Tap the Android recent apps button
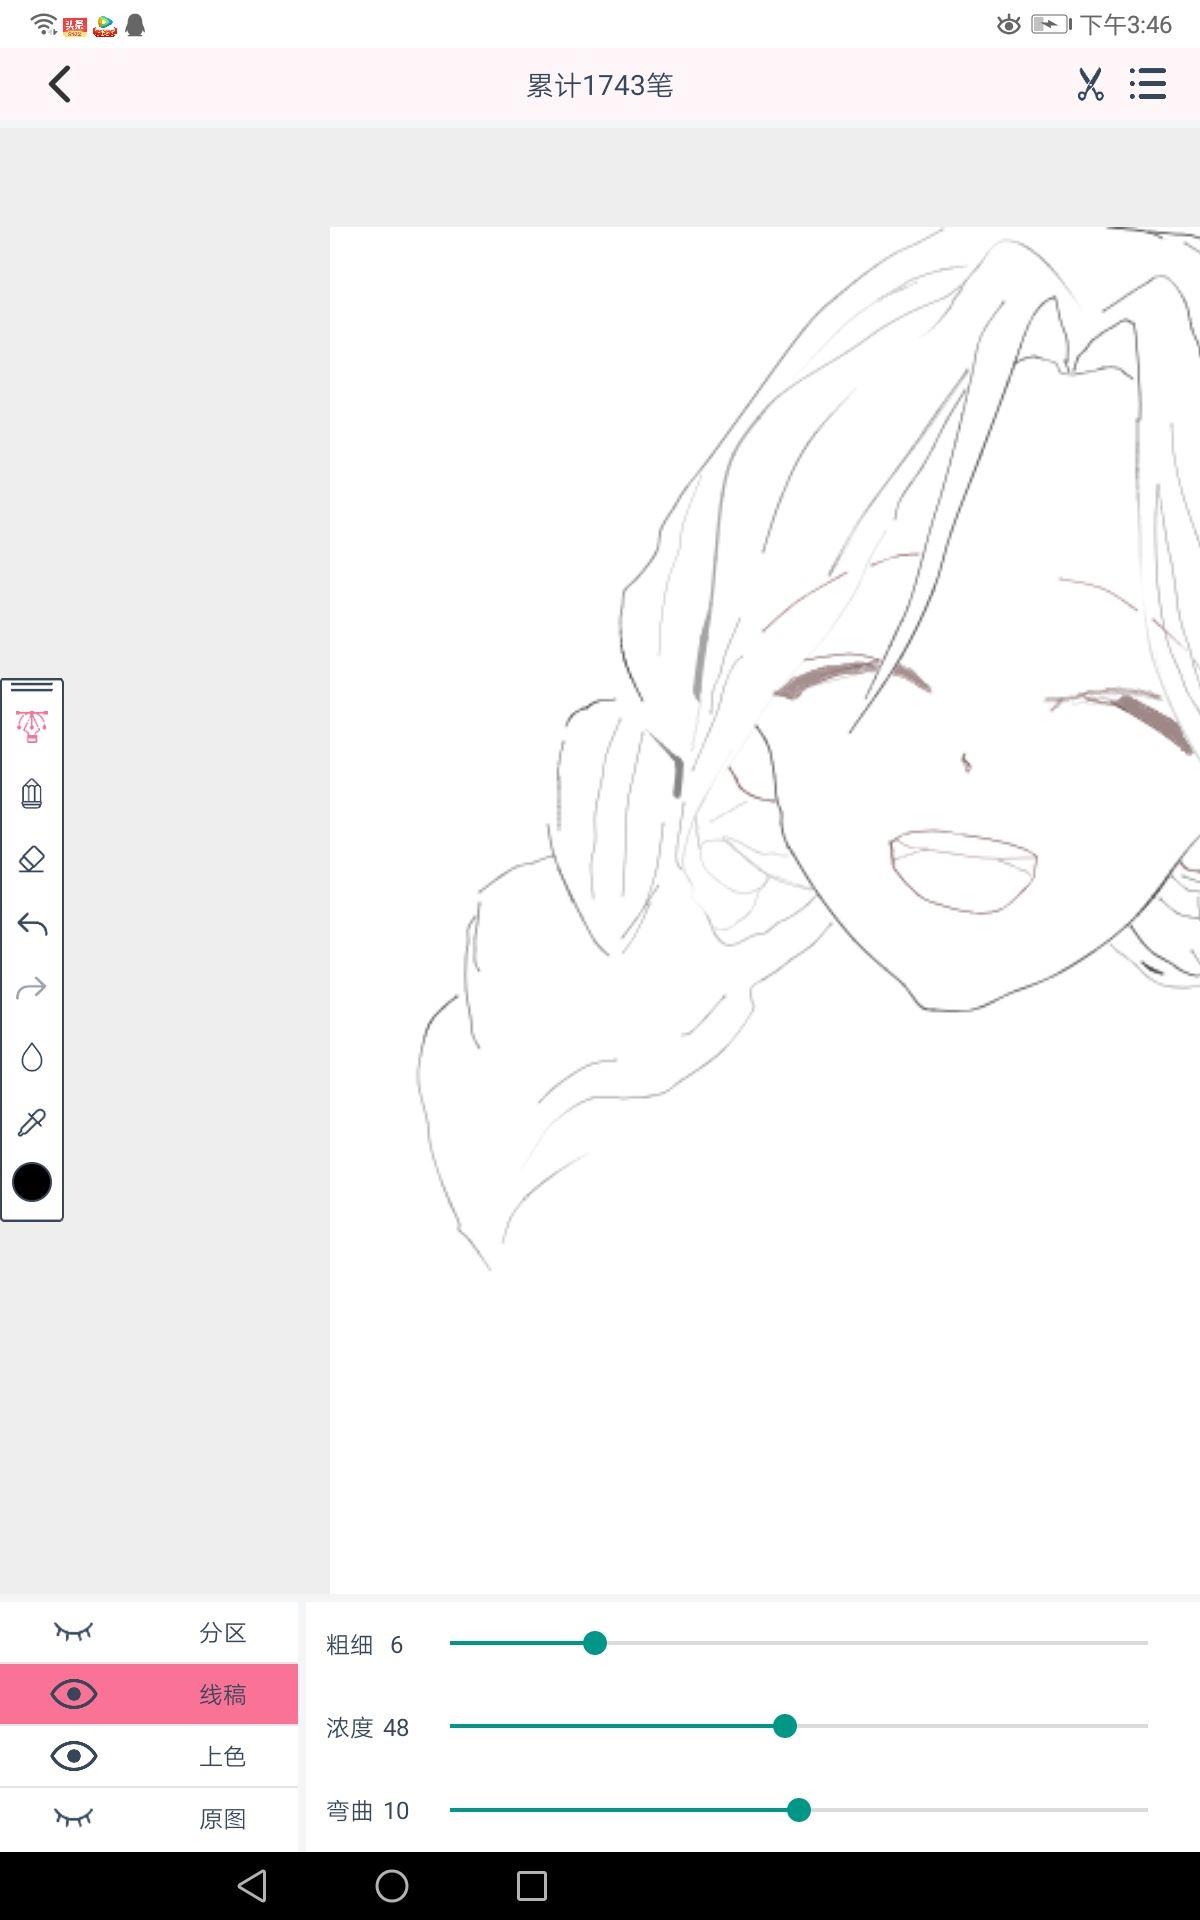 coord(532,1886)
